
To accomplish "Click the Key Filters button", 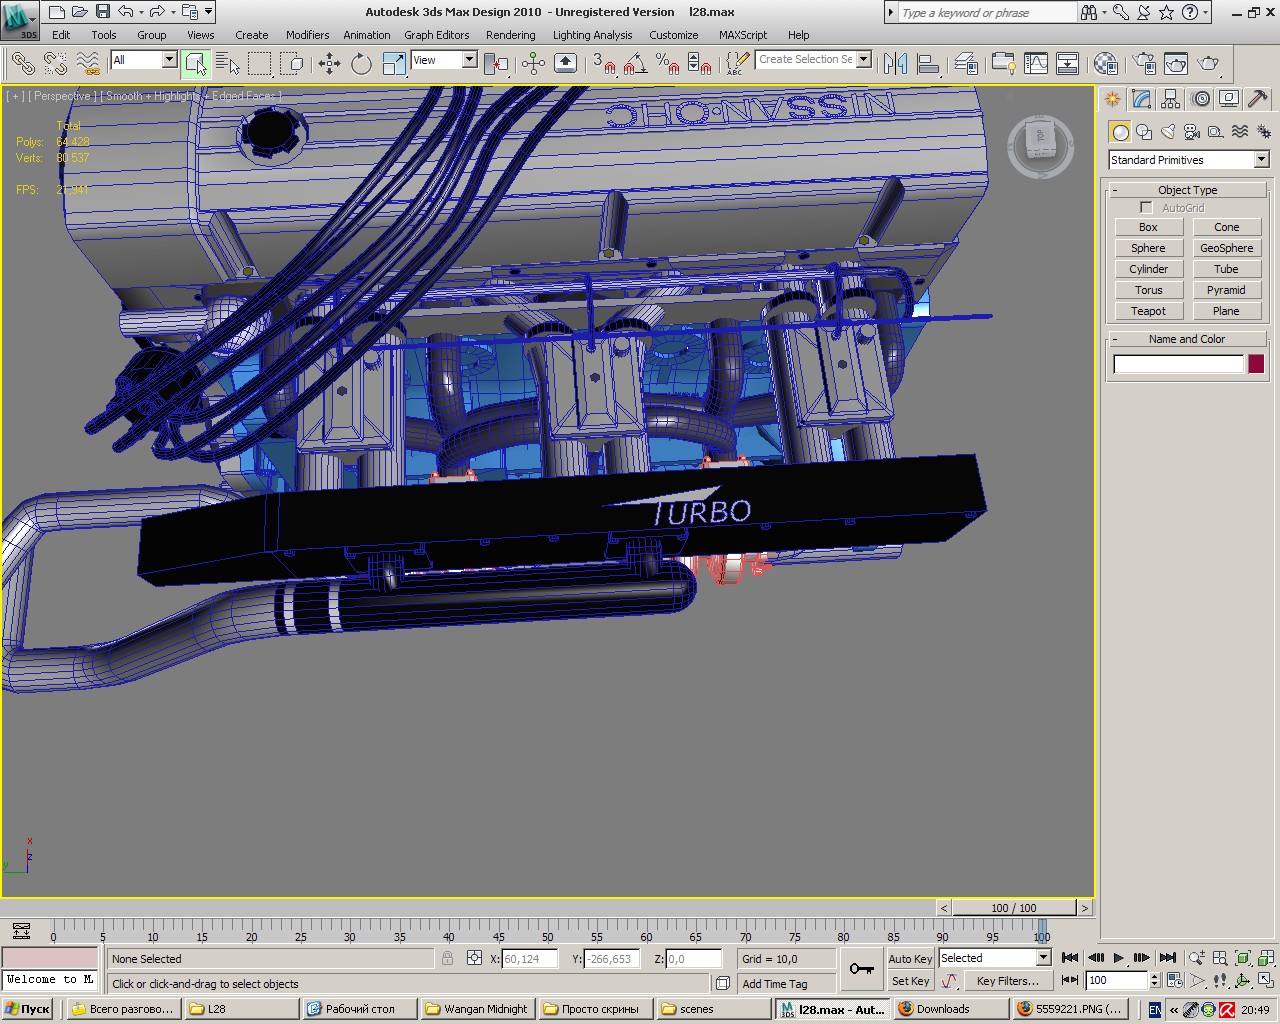I will coord(1007,981).
